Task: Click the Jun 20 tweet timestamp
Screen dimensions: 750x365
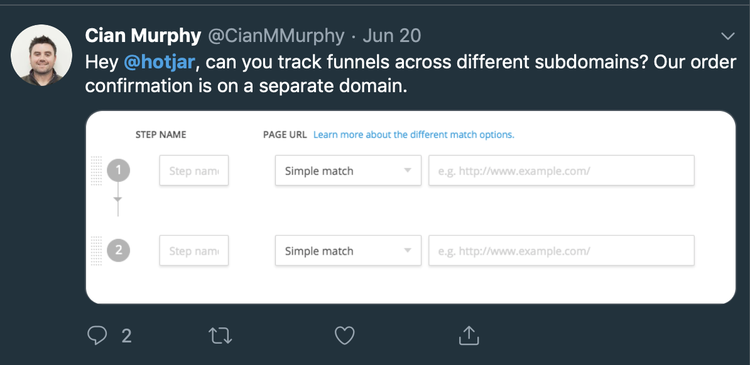Action: pyautogui.click(x=392, y=36)
